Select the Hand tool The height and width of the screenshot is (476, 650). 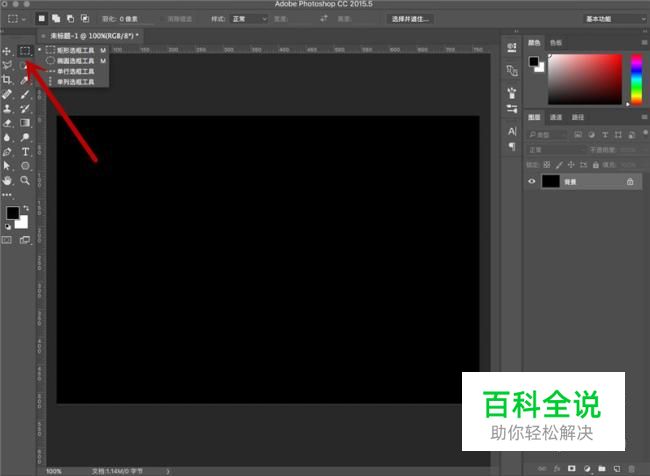click(7, 180)
